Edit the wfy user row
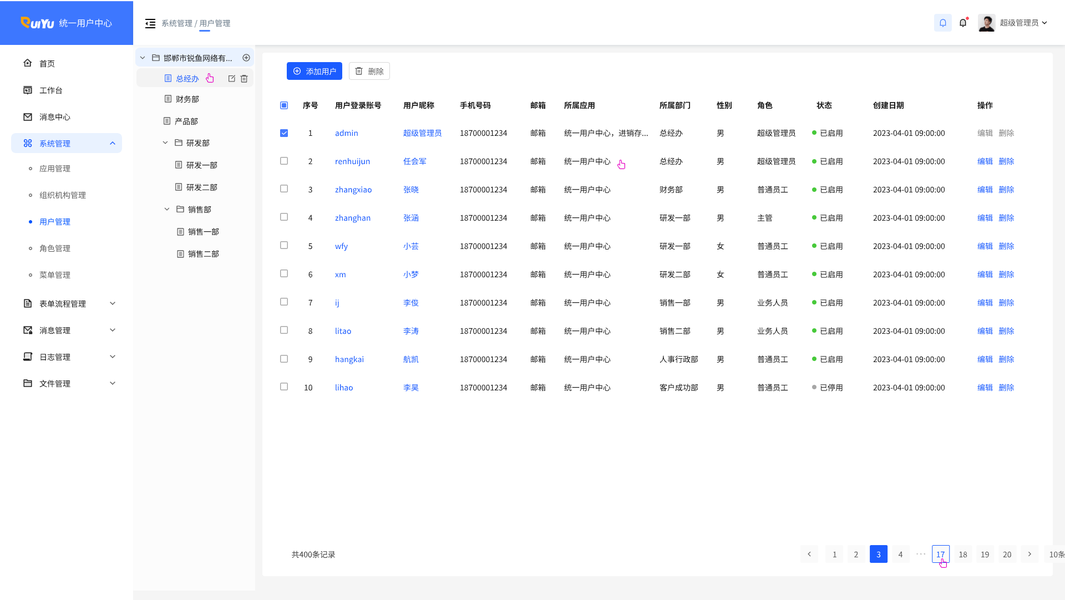Image resolution: width=1065 pixels, height=600 pixels. point(985,247)
